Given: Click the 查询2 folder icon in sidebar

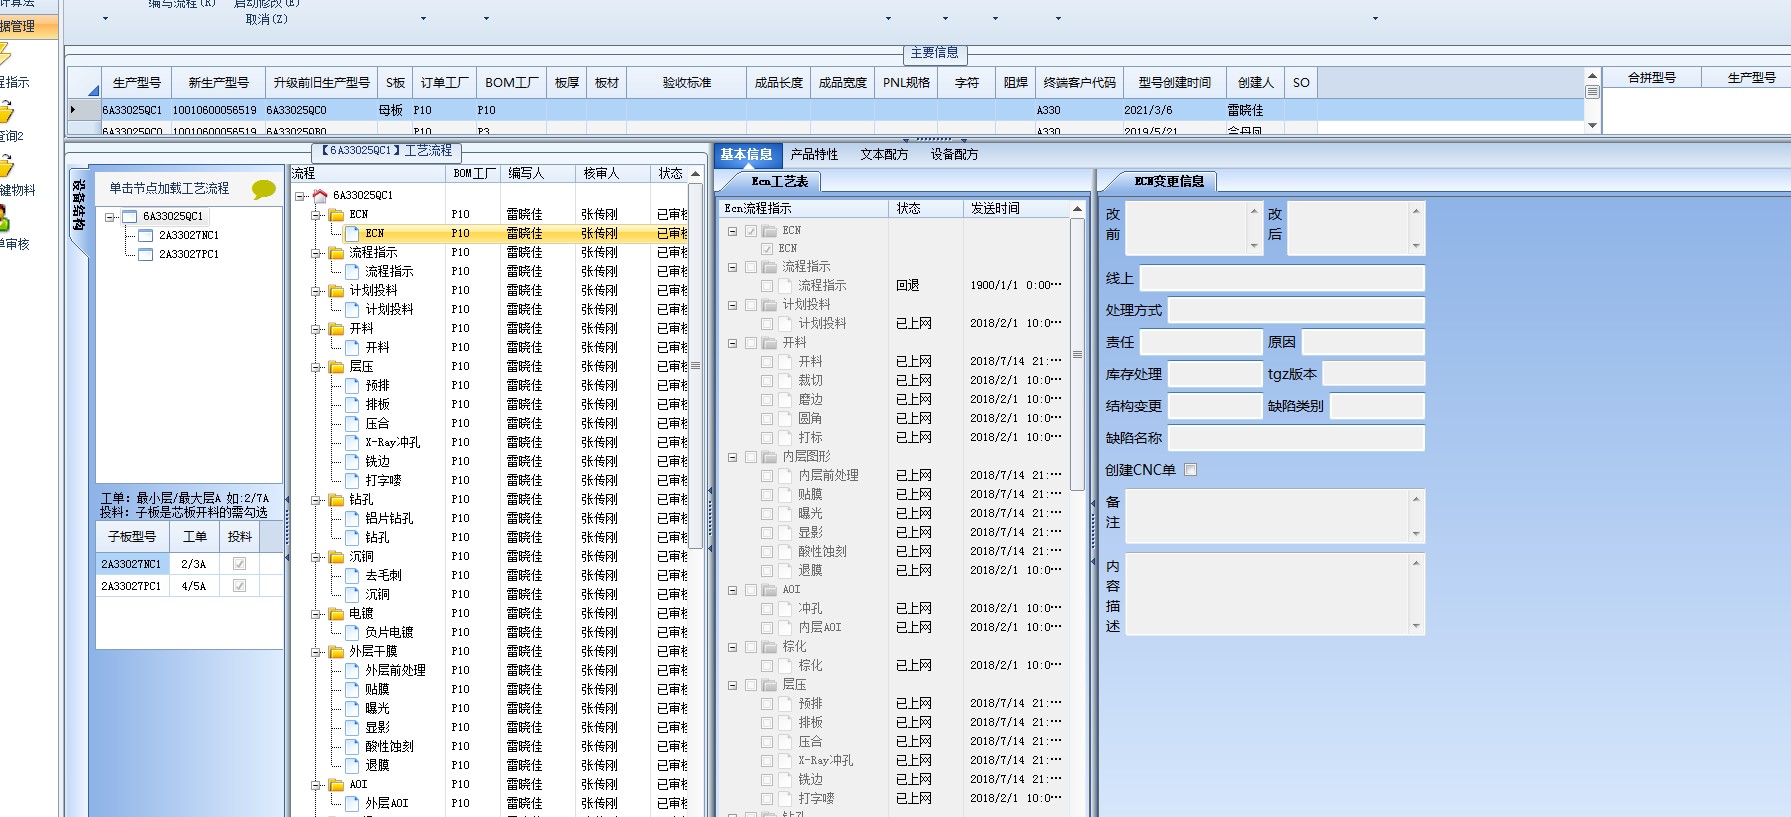Looking at the screenshot, I should click(6, 111).
